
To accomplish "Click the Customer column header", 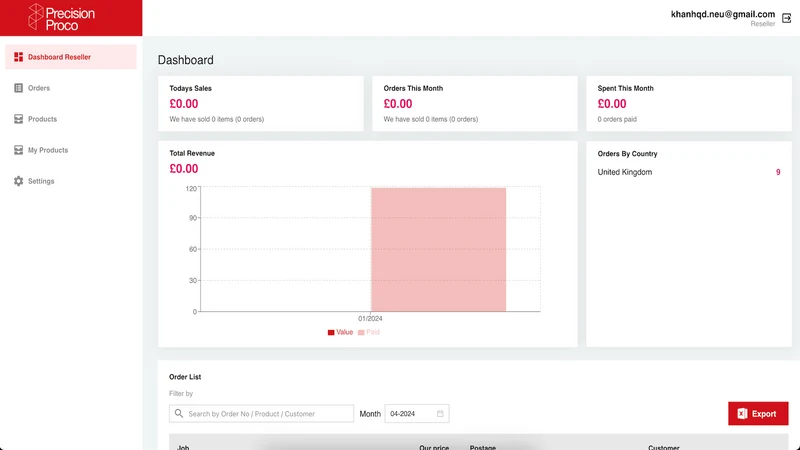I will point(663,447).
